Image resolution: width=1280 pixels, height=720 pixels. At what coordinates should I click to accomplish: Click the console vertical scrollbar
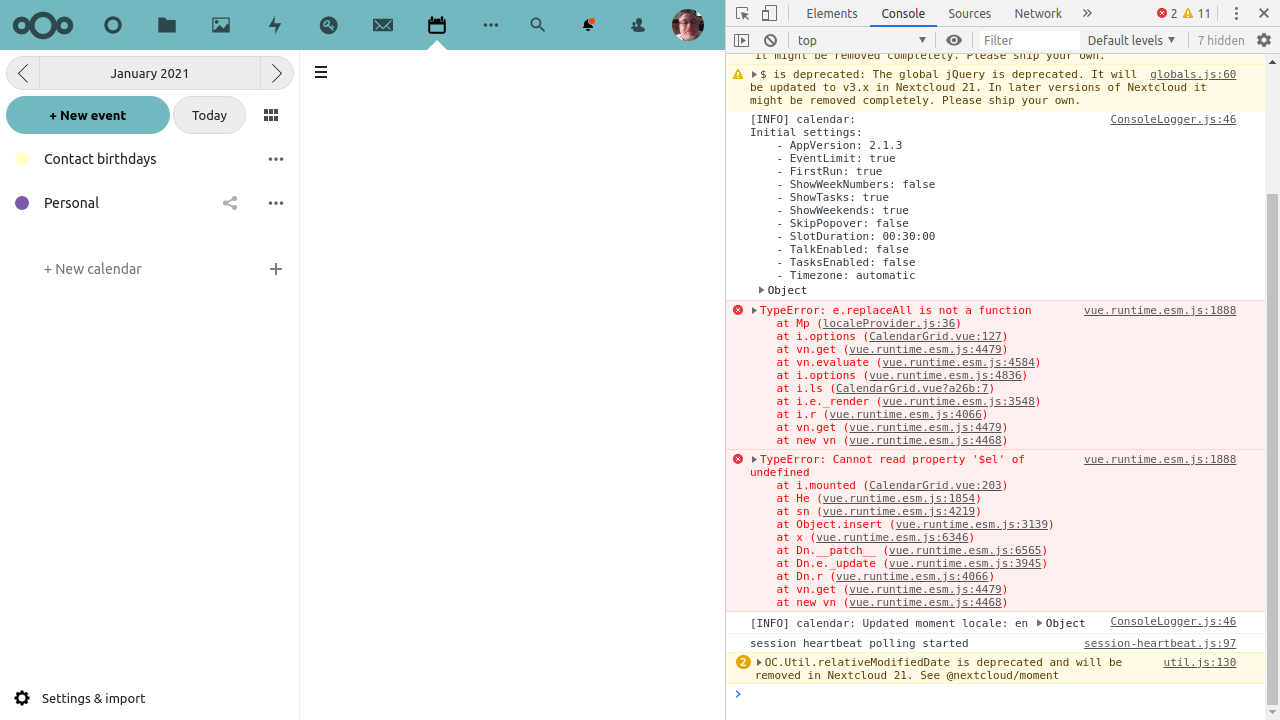tap(1272, 449)
